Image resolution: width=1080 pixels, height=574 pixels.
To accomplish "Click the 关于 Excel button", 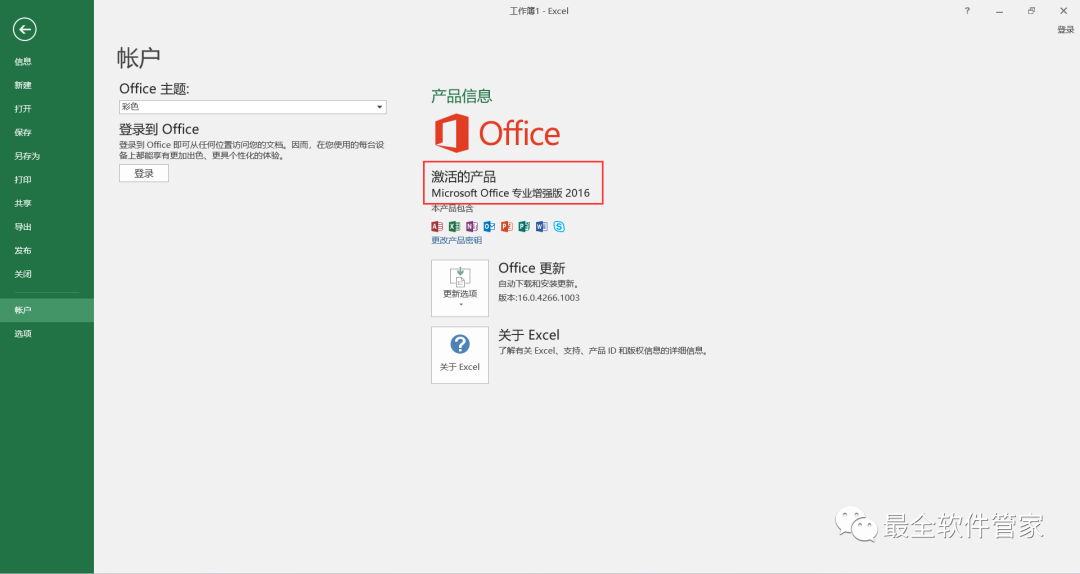I will pos(460,355).
